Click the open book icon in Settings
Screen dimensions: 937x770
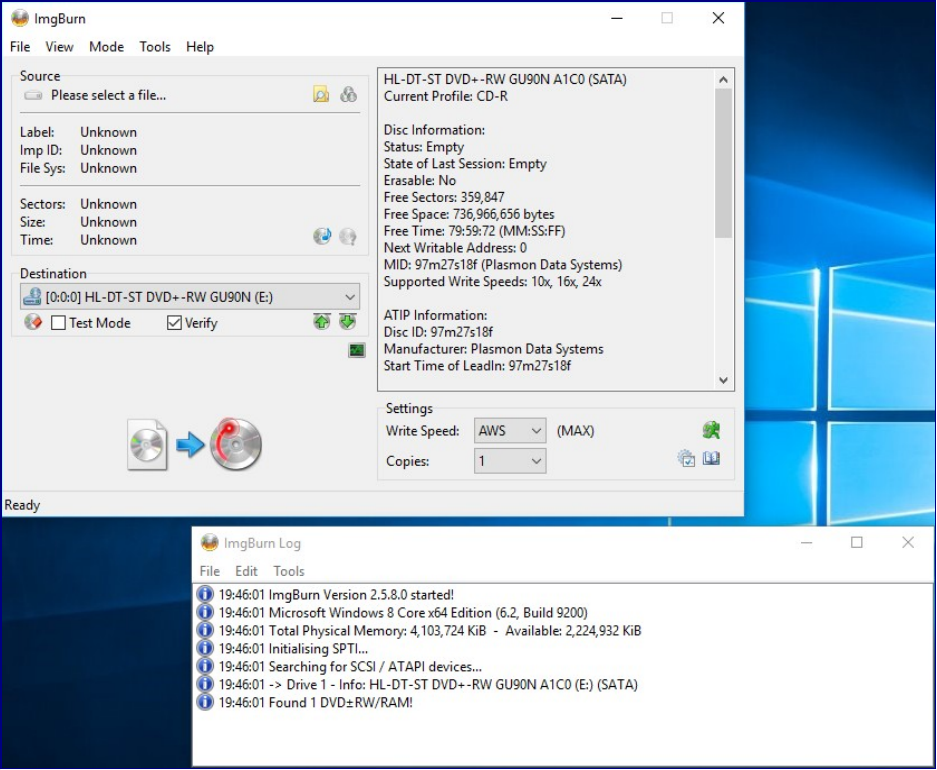click(x=711, y=459)
